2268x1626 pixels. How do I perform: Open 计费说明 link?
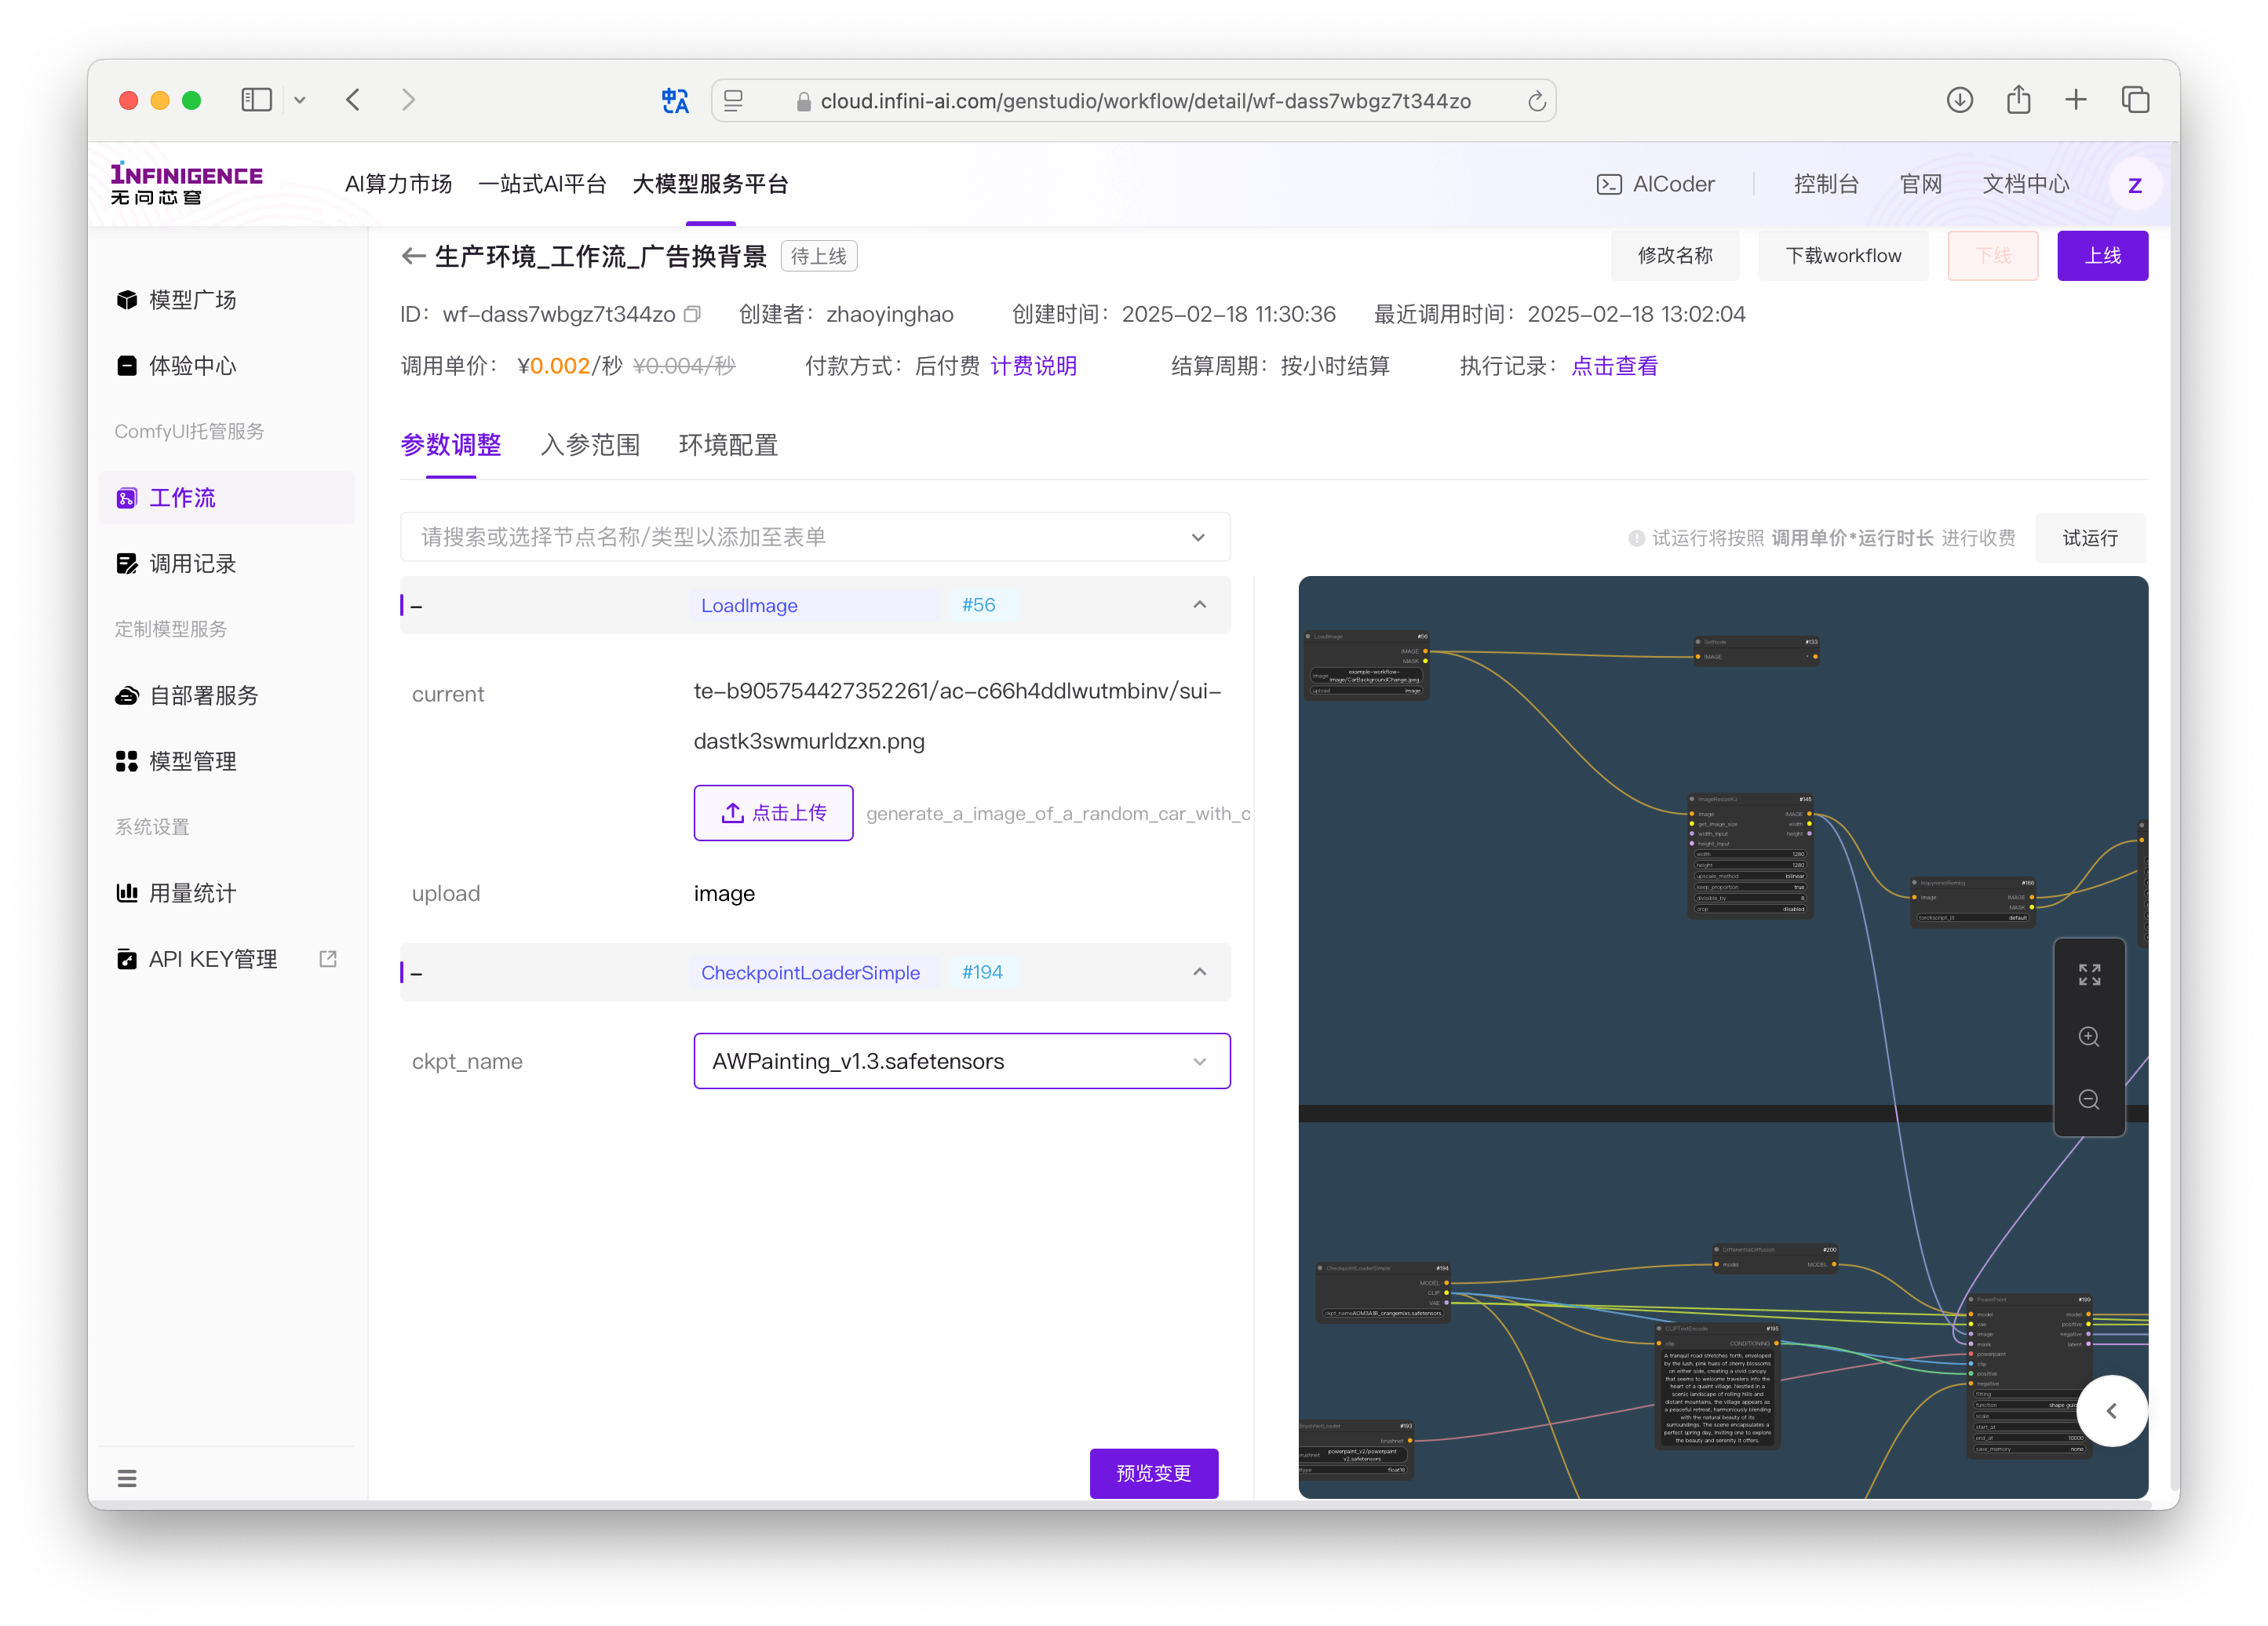pyautogui.click(x=1033, y=366)
